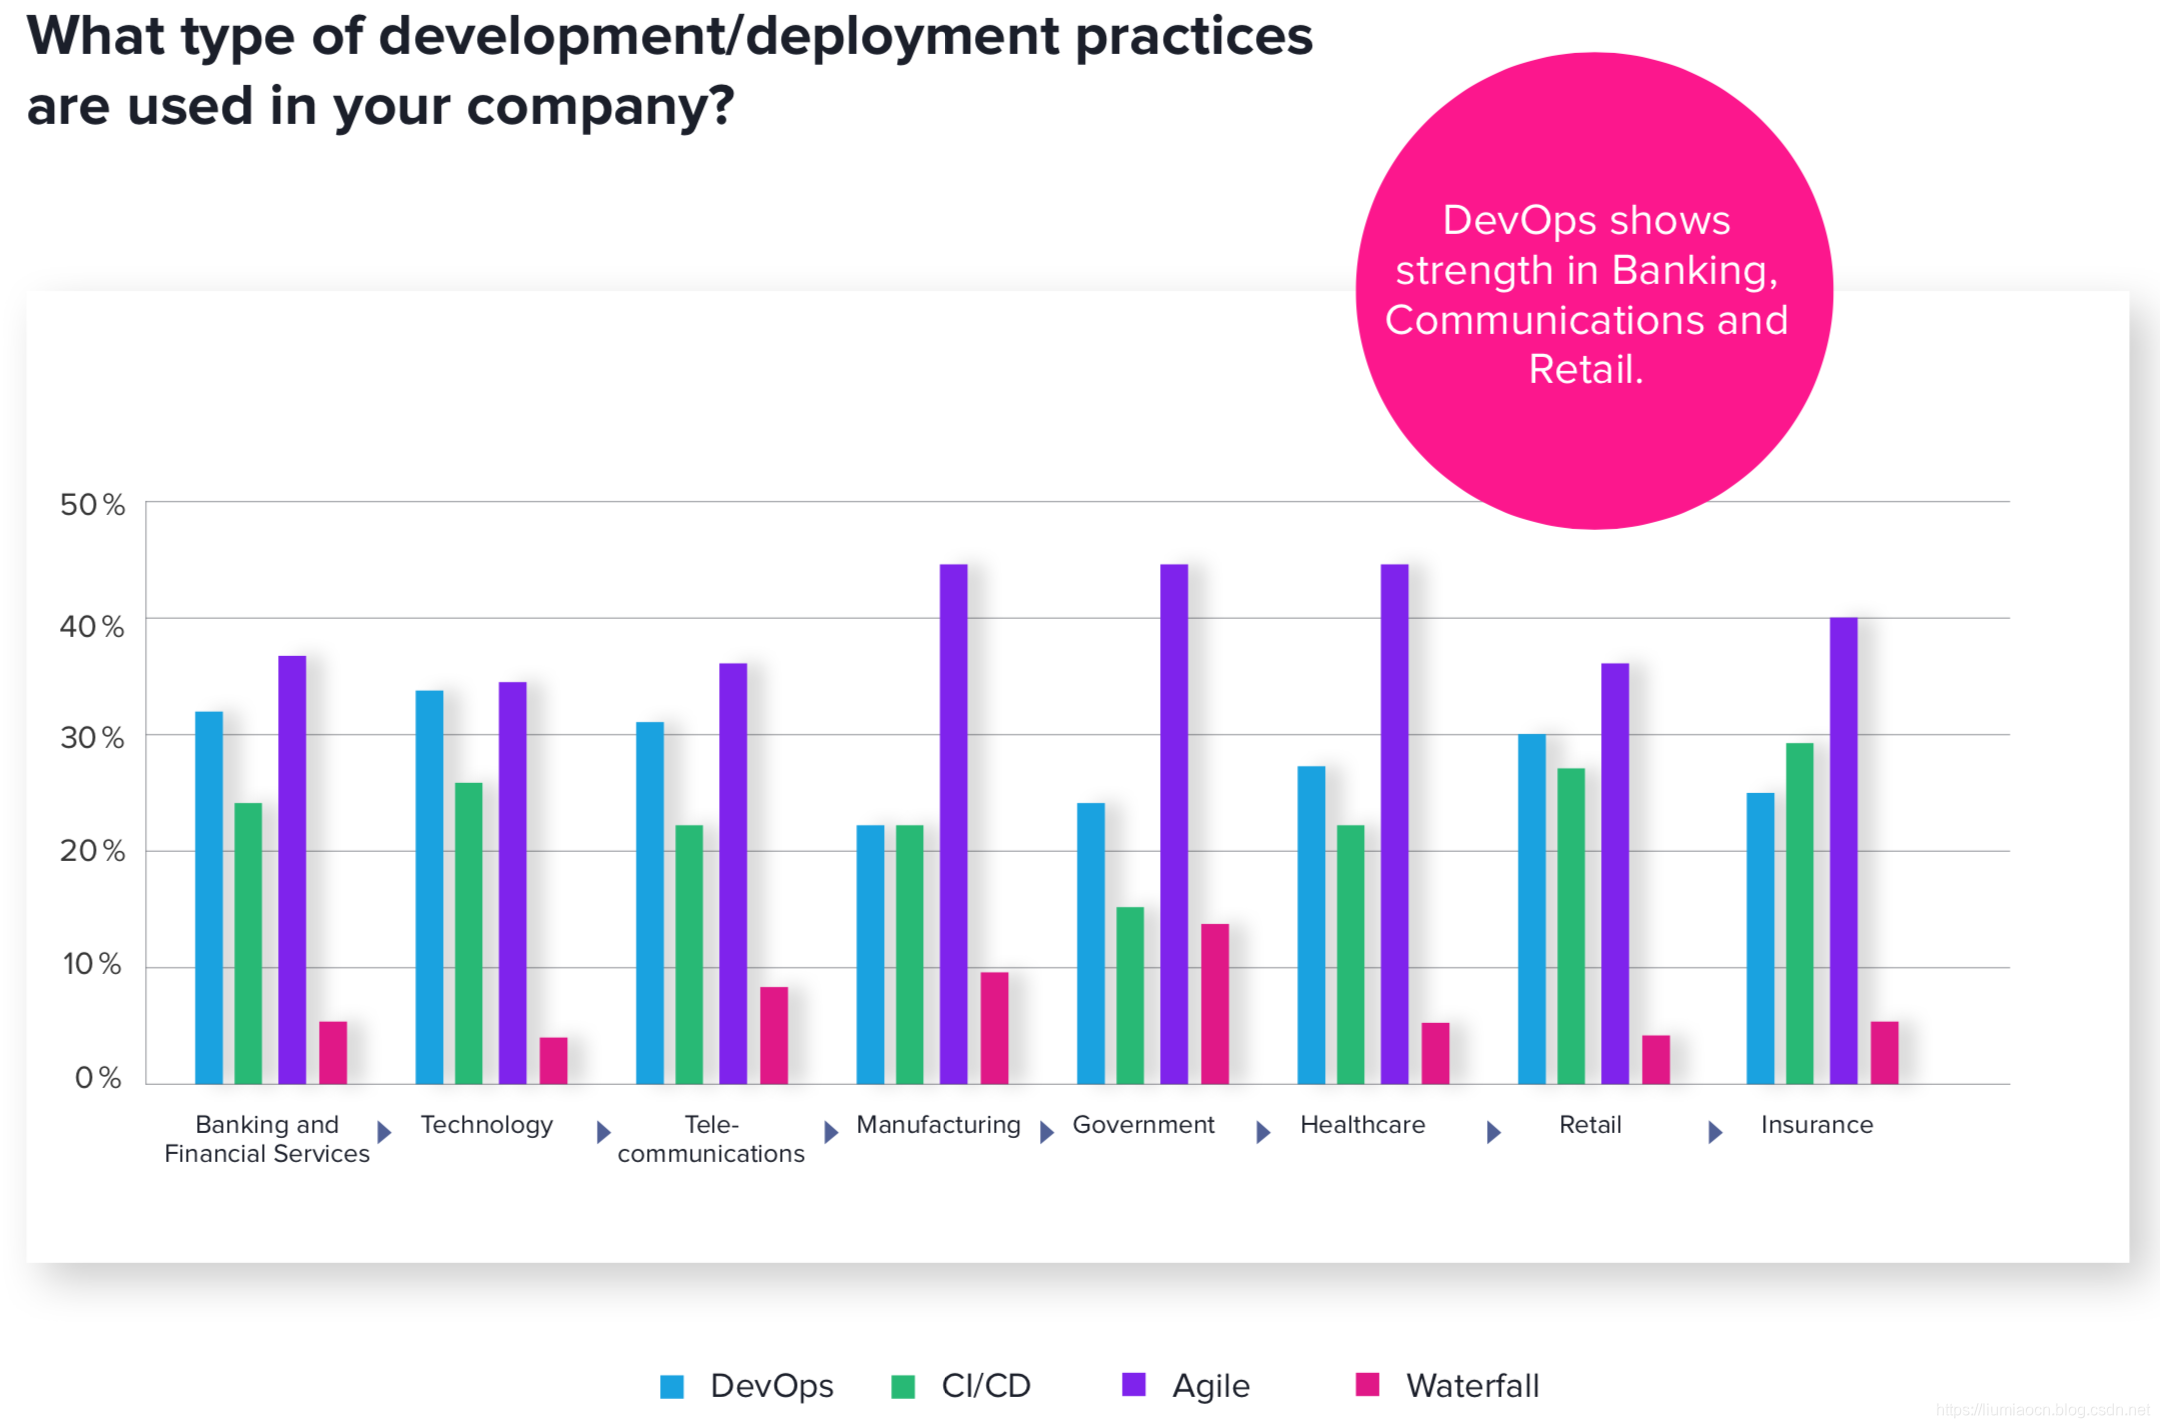
Task: Select the Telecommunications axis label
Action: (711, 1139)
